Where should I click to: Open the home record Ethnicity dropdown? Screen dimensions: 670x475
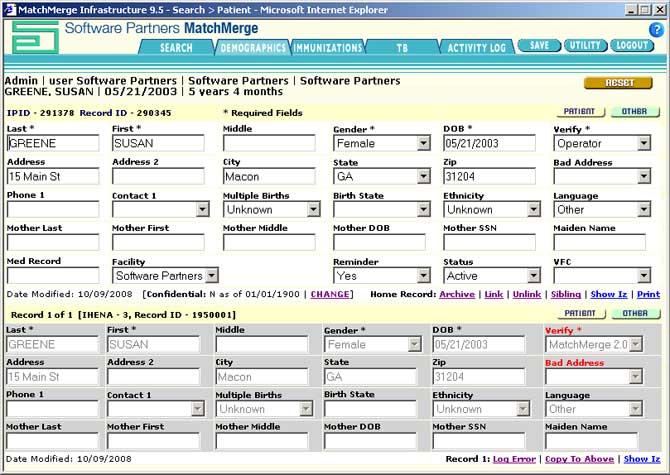pos(534,209)
